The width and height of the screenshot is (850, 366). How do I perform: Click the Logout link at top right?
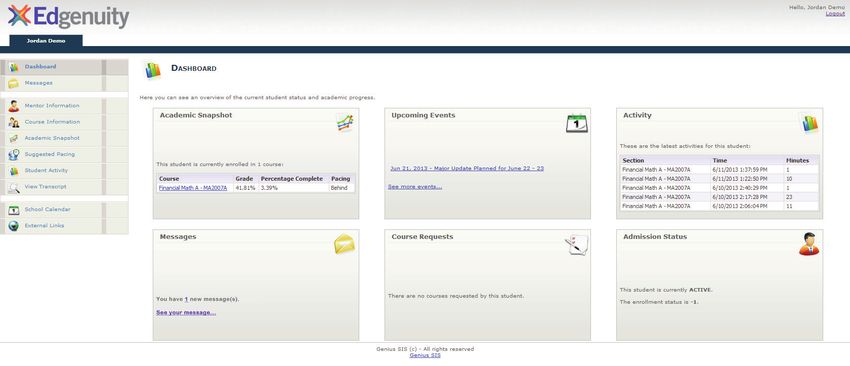[835, 14]
